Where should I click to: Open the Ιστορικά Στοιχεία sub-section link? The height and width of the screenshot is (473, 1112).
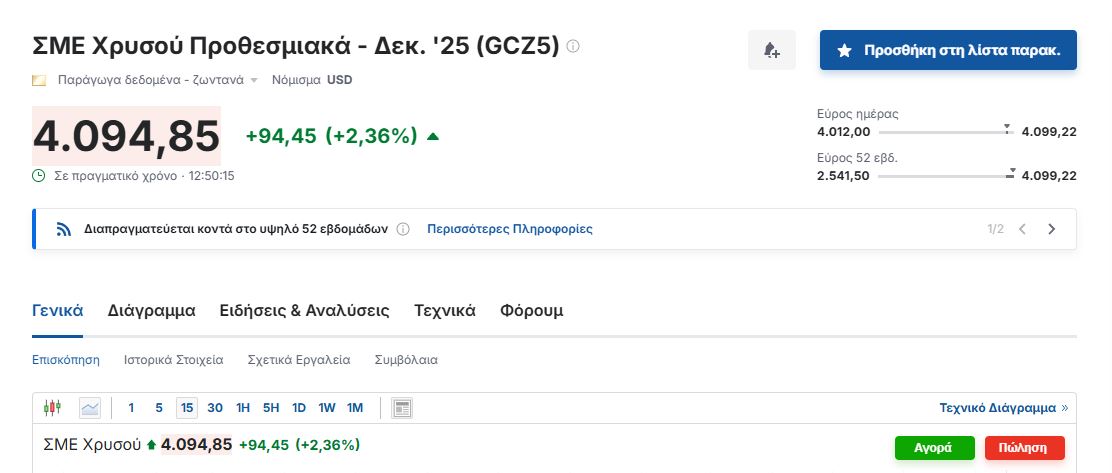point(173,359)
